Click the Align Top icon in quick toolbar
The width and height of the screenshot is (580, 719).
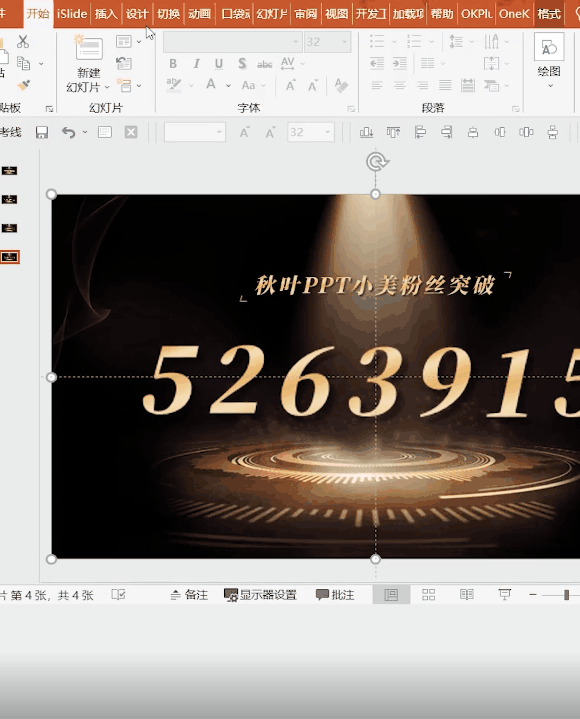point(393,133)
